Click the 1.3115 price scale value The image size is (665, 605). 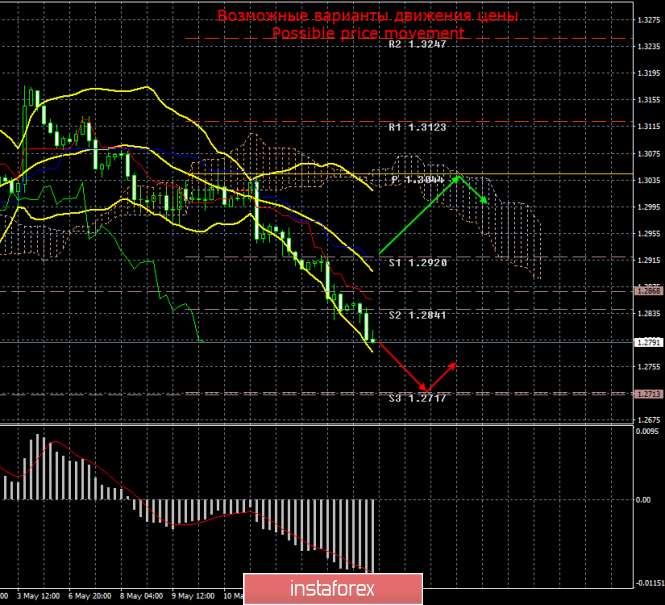pos(649,126)
